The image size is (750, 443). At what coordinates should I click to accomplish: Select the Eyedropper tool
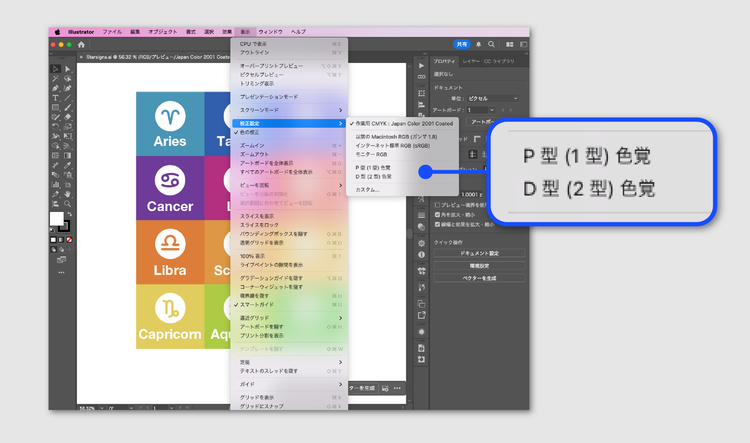67,165
